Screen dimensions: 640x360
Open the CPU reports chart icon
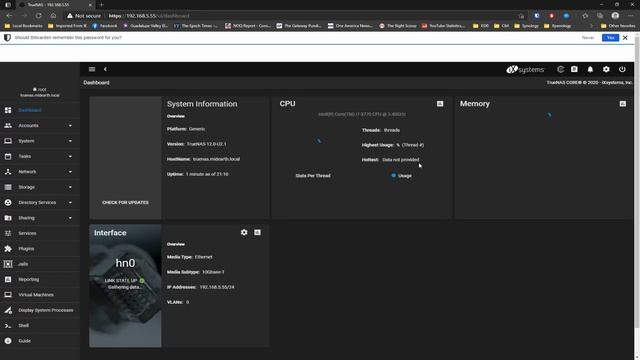coord(440,104)
